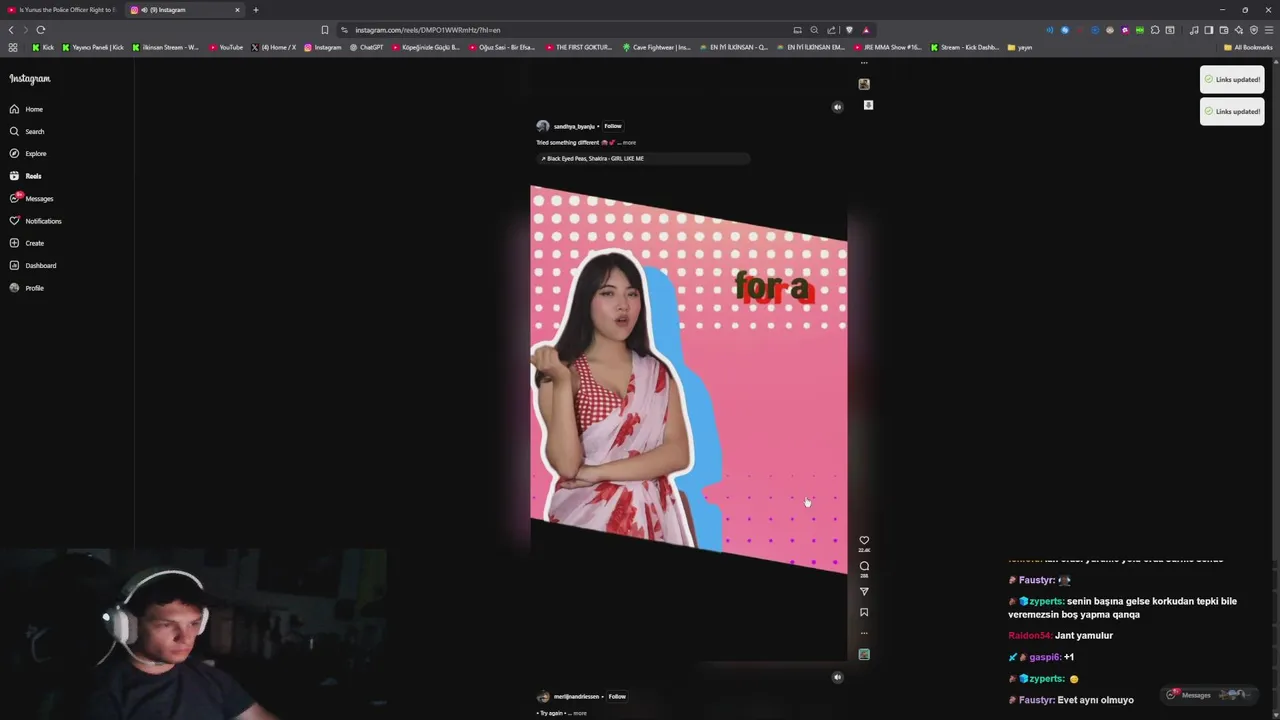Image resolution: width=1280 pixels, height=720 pixels.
Task: Open the '(4) Home / X' bookmark
Action: click(273, 47)
